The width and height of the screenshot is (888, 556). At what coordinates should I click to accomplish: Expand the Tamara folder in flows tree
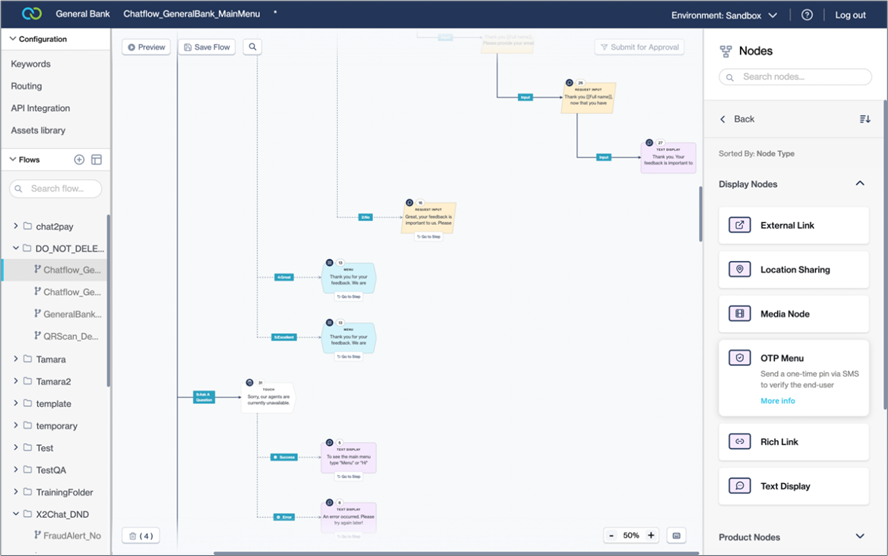click(15, 359)
